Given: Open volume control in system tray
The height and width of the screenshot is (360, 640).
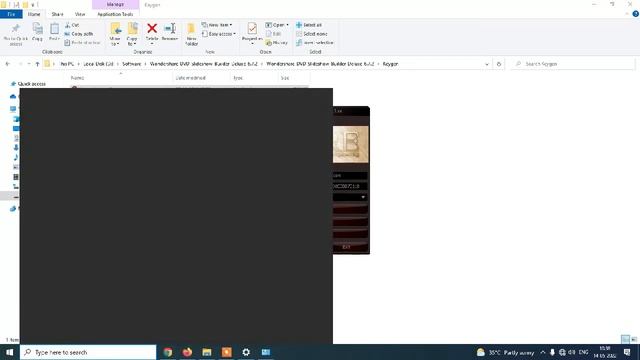Looking at the screenshot, I should [571, 352].
